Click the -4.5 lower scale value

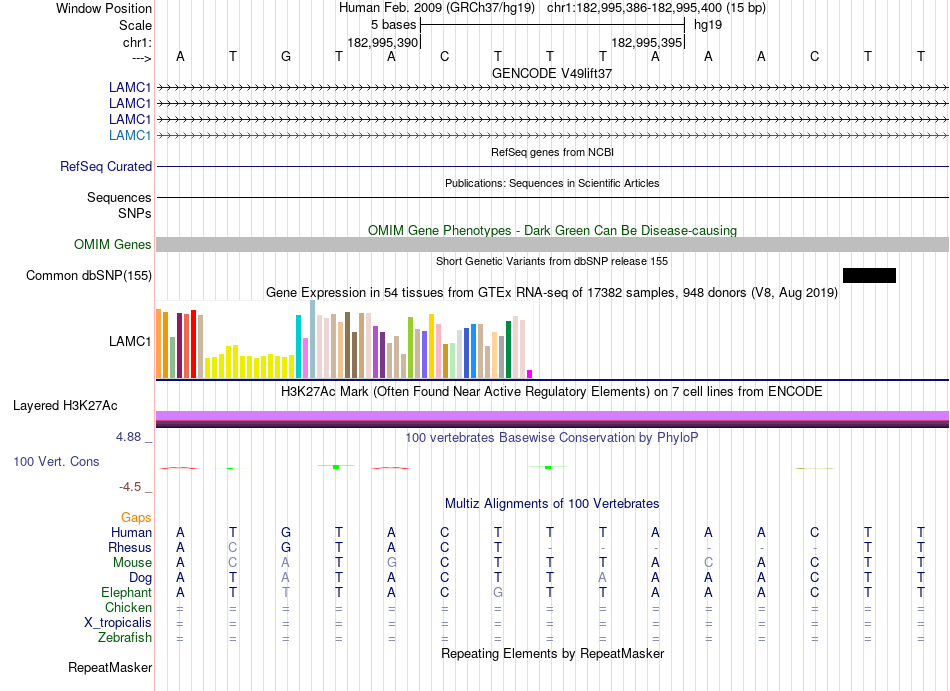[130, 487]
